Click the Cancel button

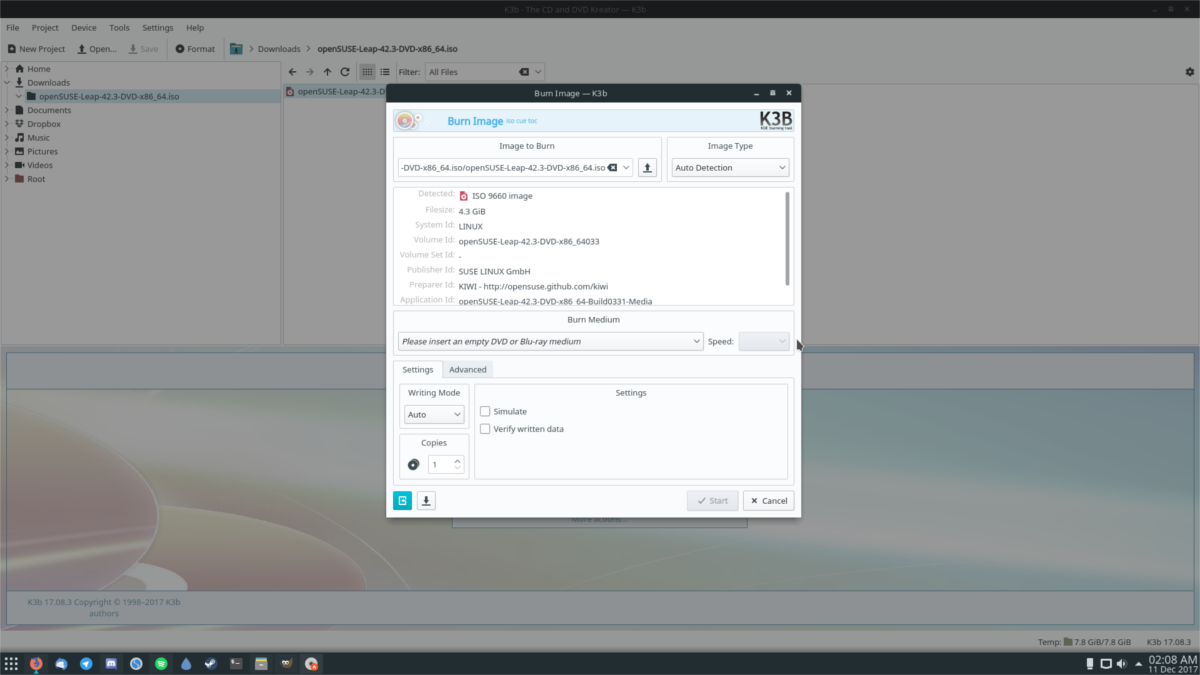768,500
